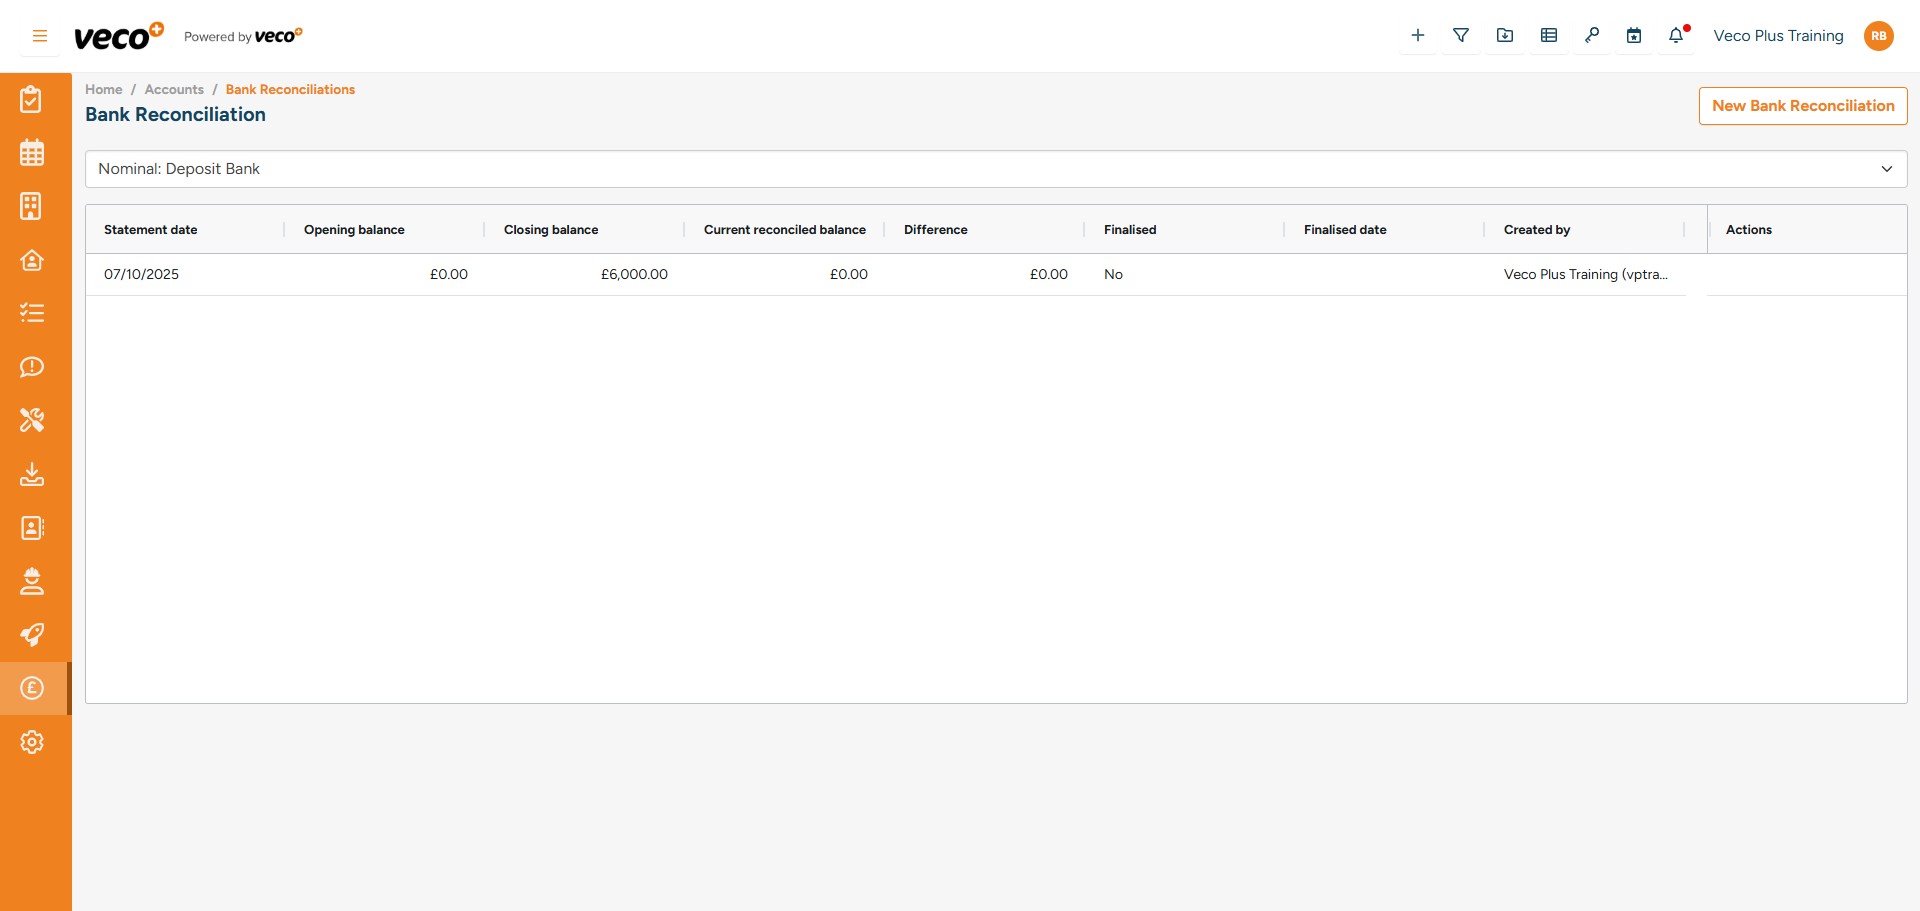Image resolution: width=1920 pixels, height=911 pixels.
Task: Navigate to Accounts via the breadcrumb
Action: [x=173, y=89]
